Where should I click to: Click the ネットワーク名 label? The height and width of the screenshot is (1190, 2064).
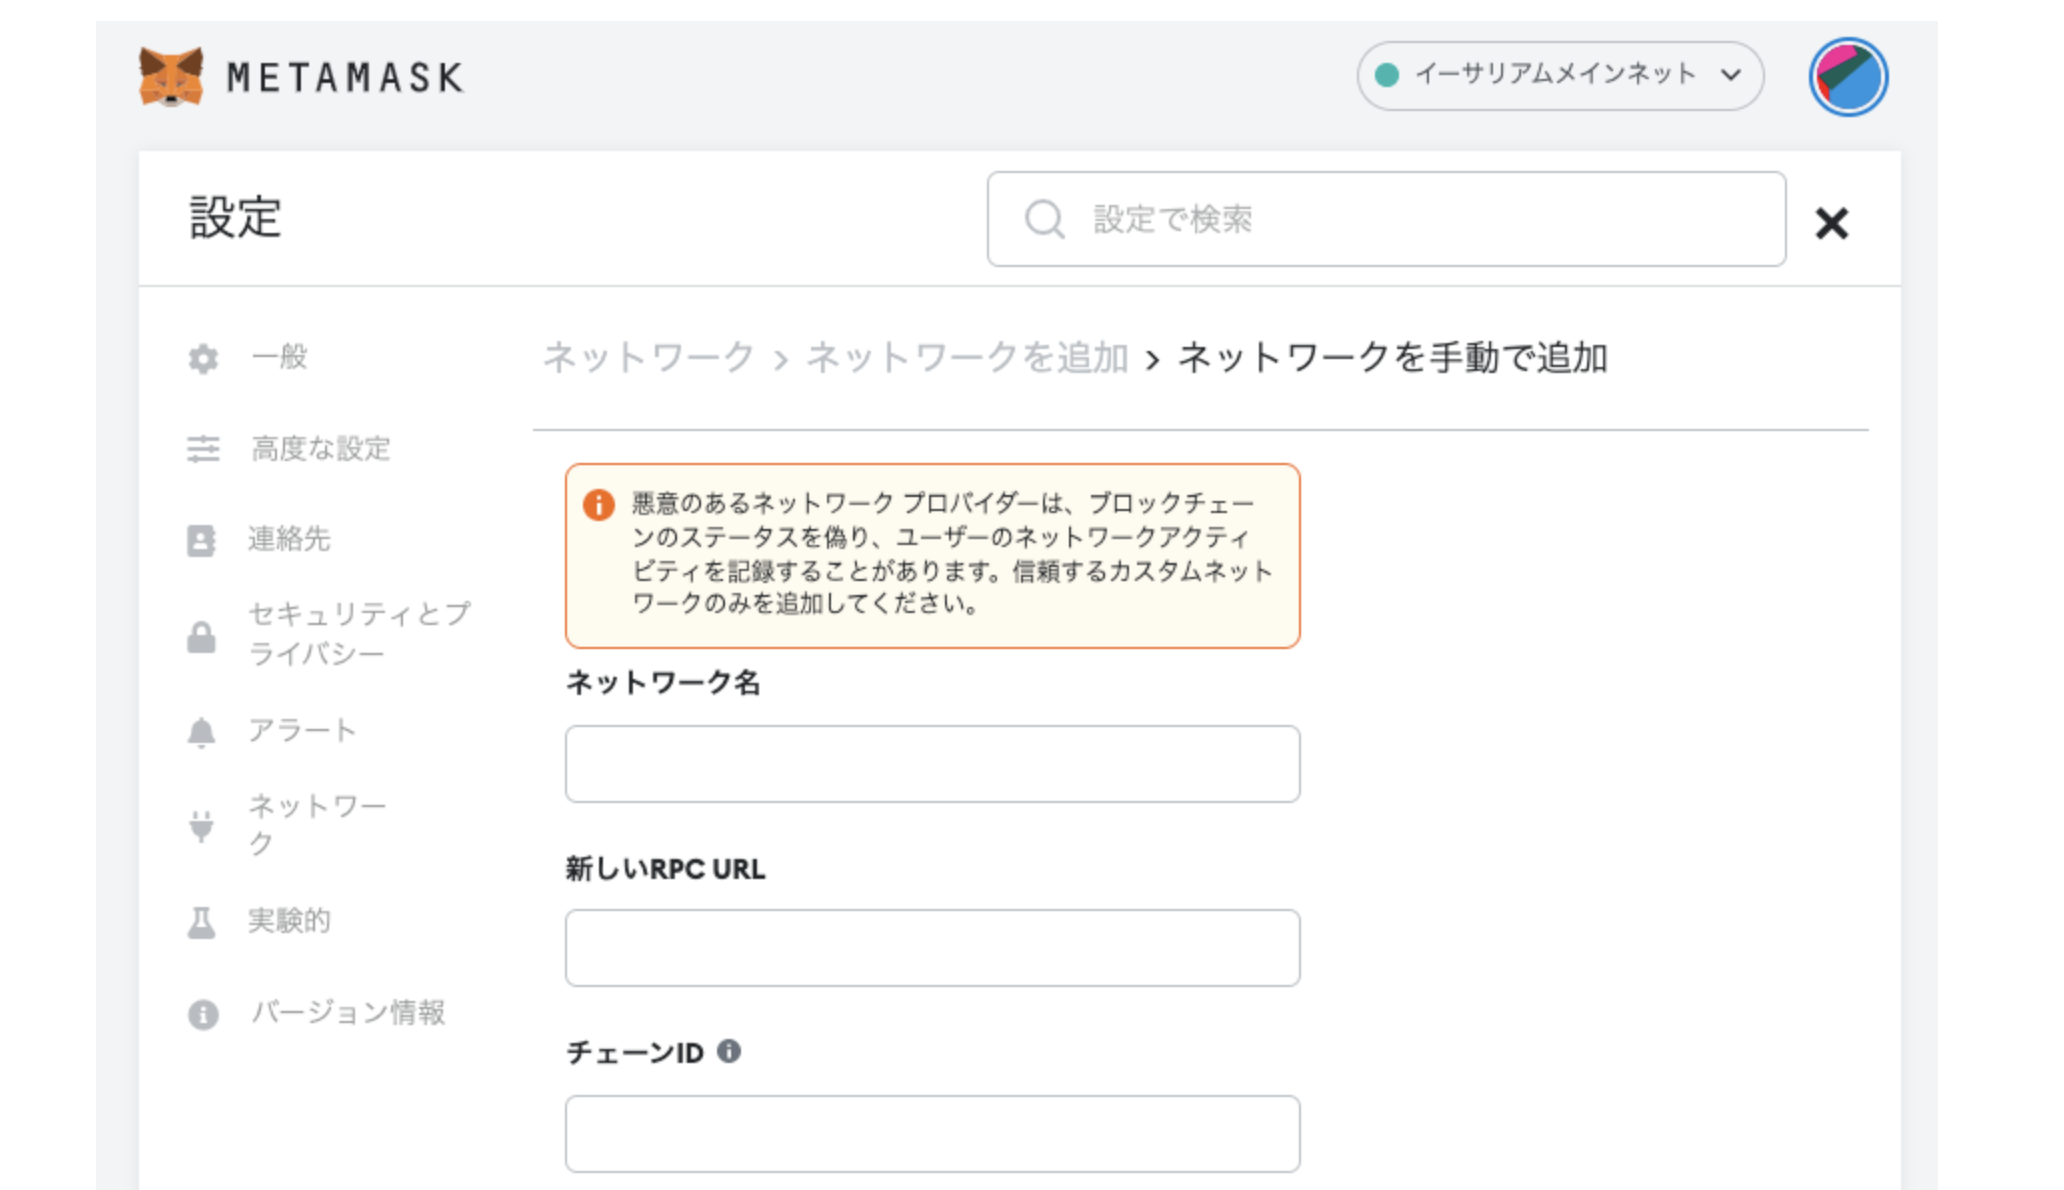(x=663, y=682)
